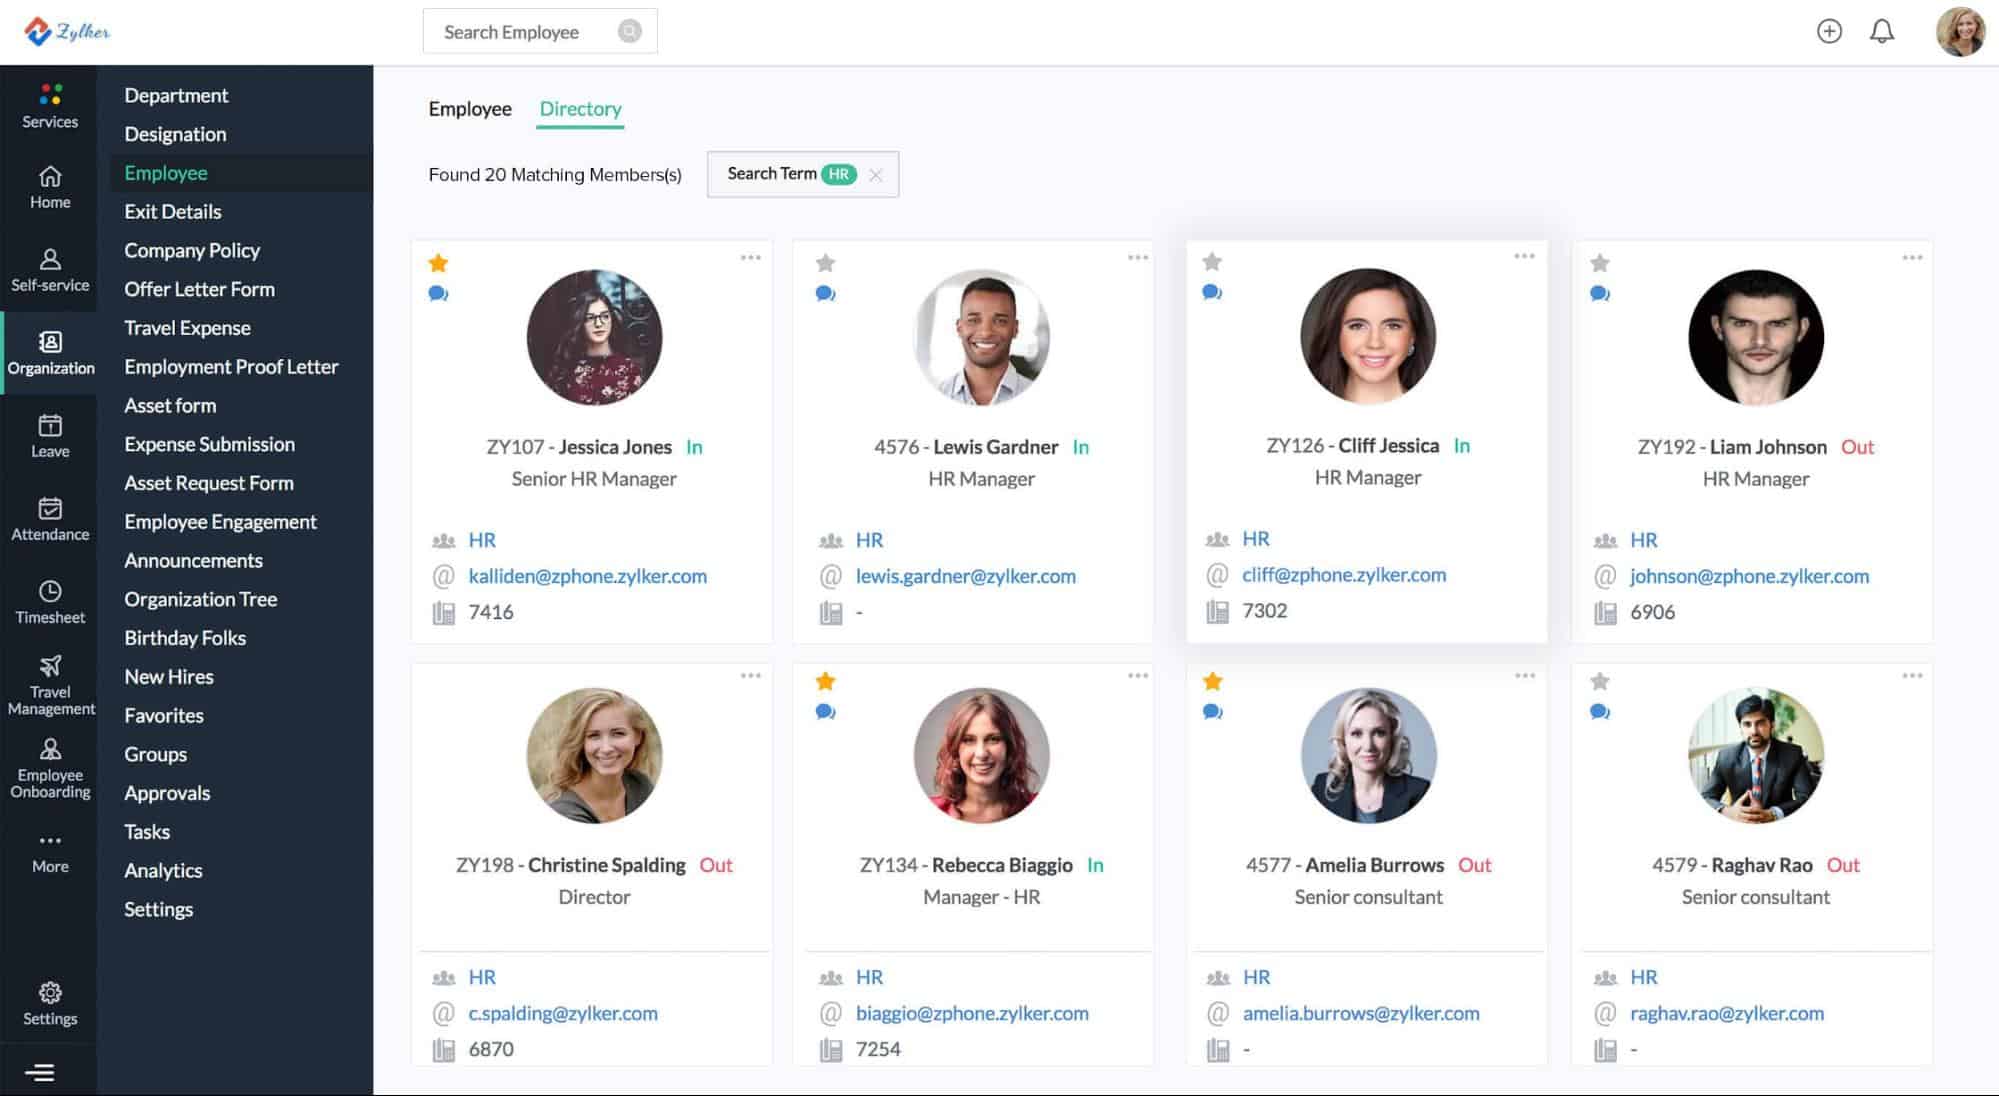Click the notifications bell
Image resolution: width=1999 pixels, height=1096 pixels.
pos(1882,31)
